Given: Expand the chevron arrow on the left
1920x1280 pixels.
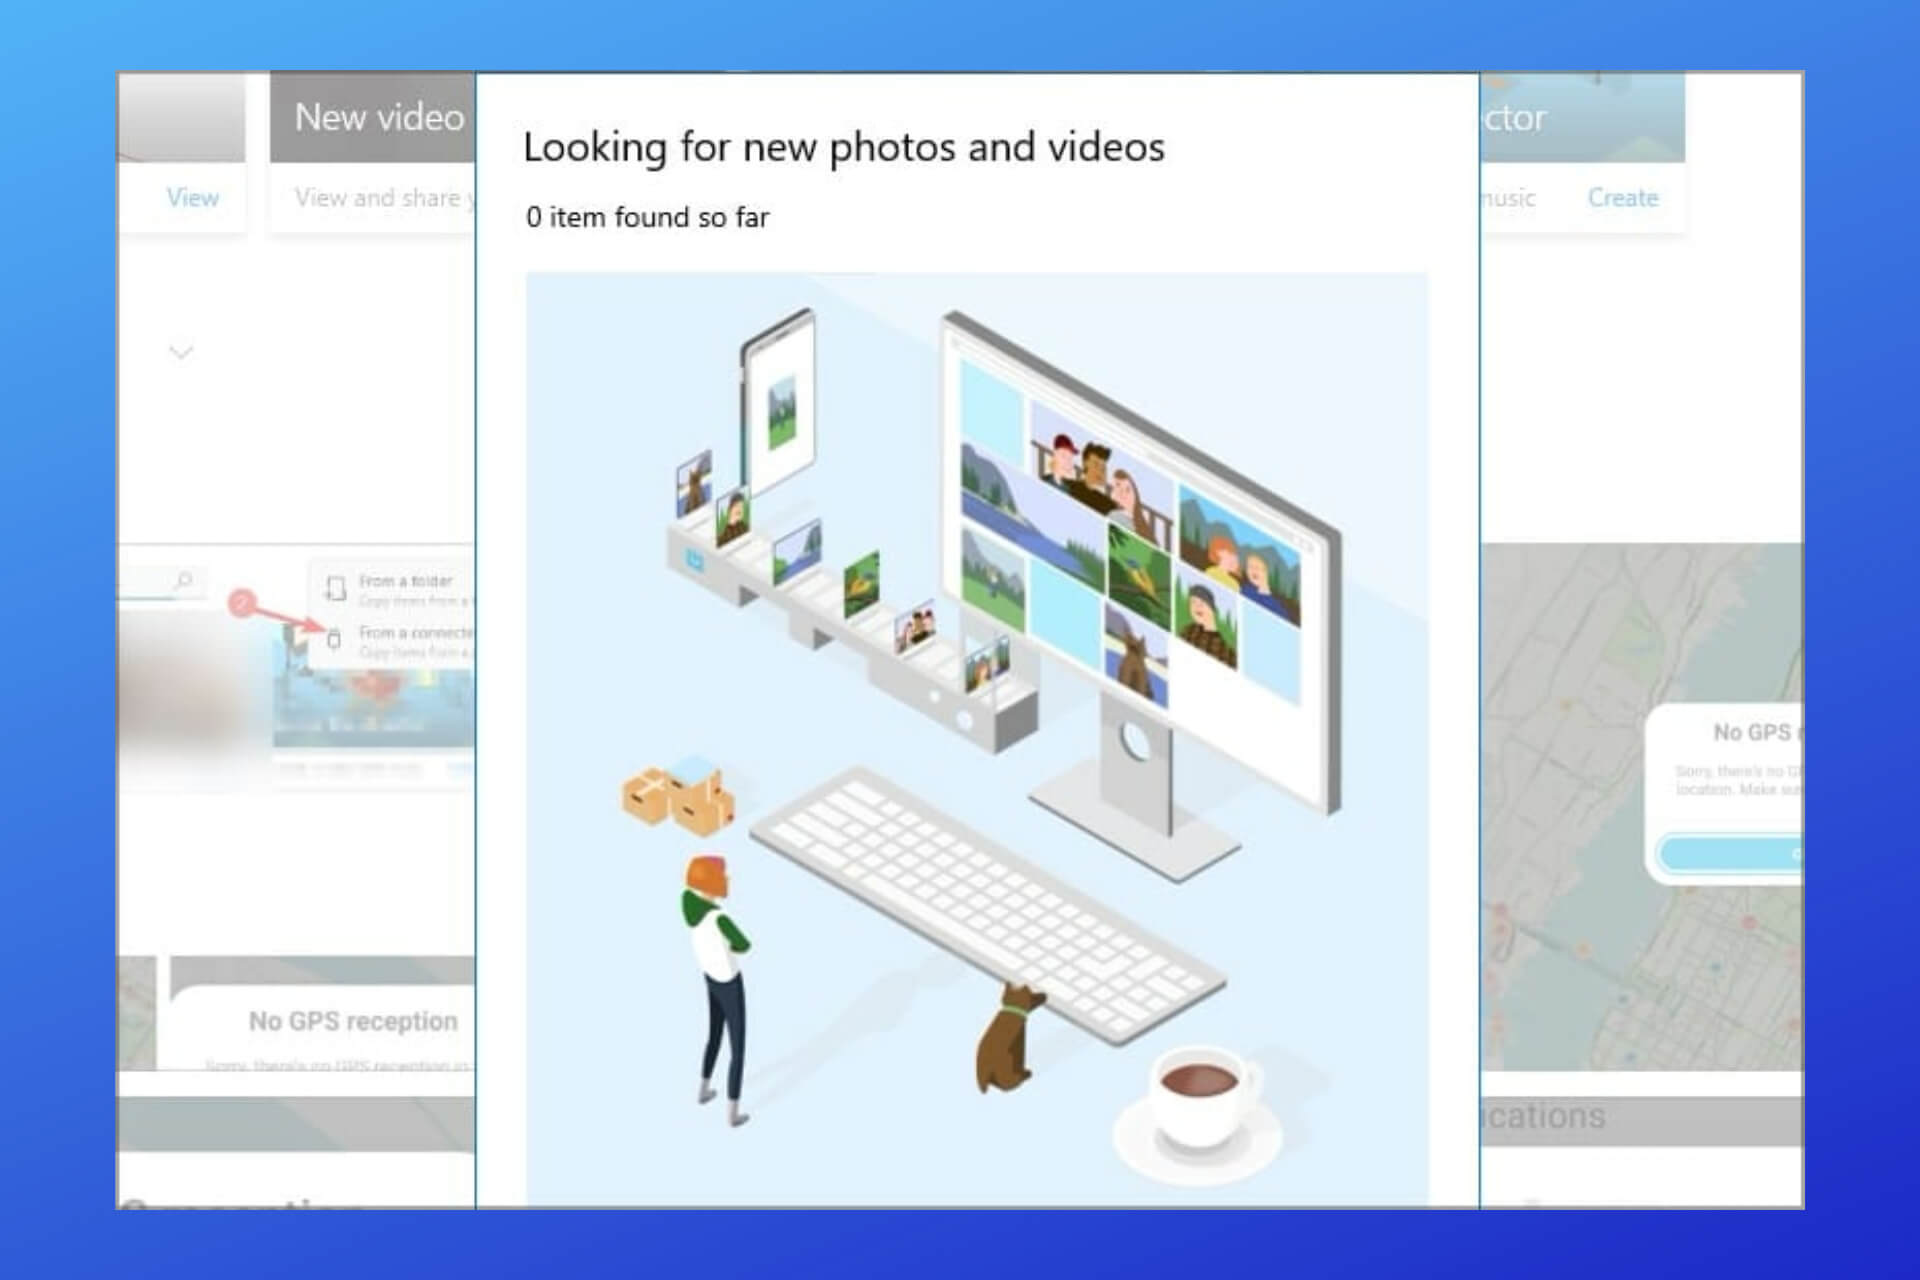Looking at the screenshot, I should (x=181, y=352).
